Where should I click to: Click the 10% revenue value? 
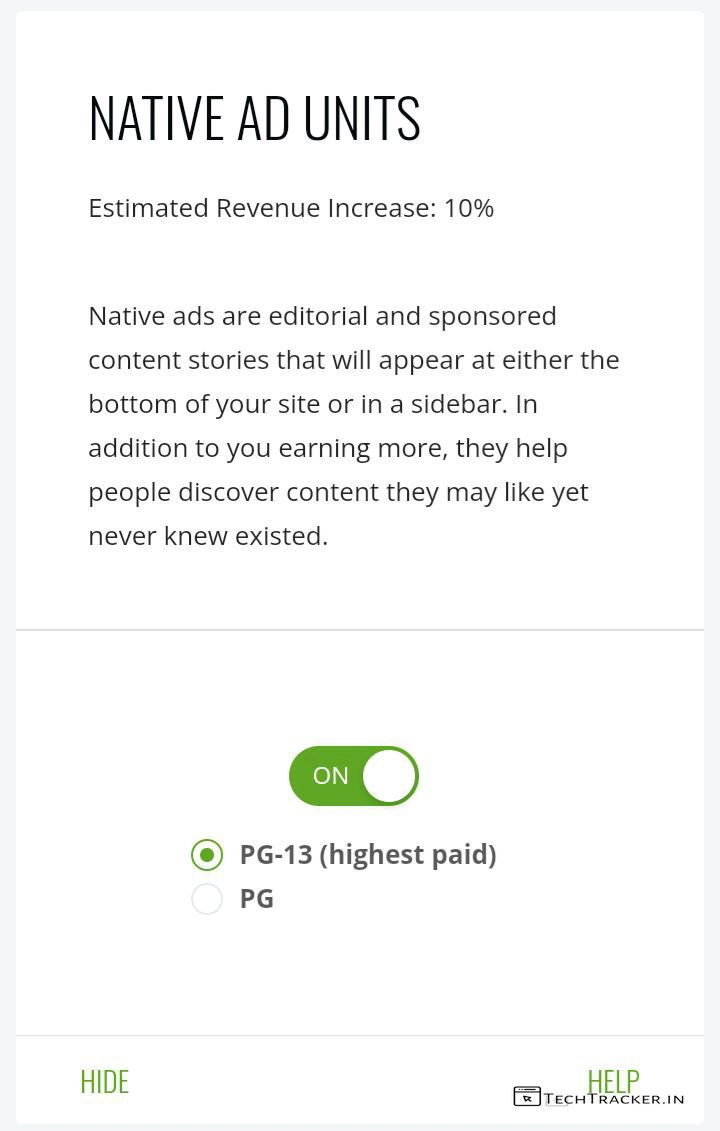tap(469, 208)
